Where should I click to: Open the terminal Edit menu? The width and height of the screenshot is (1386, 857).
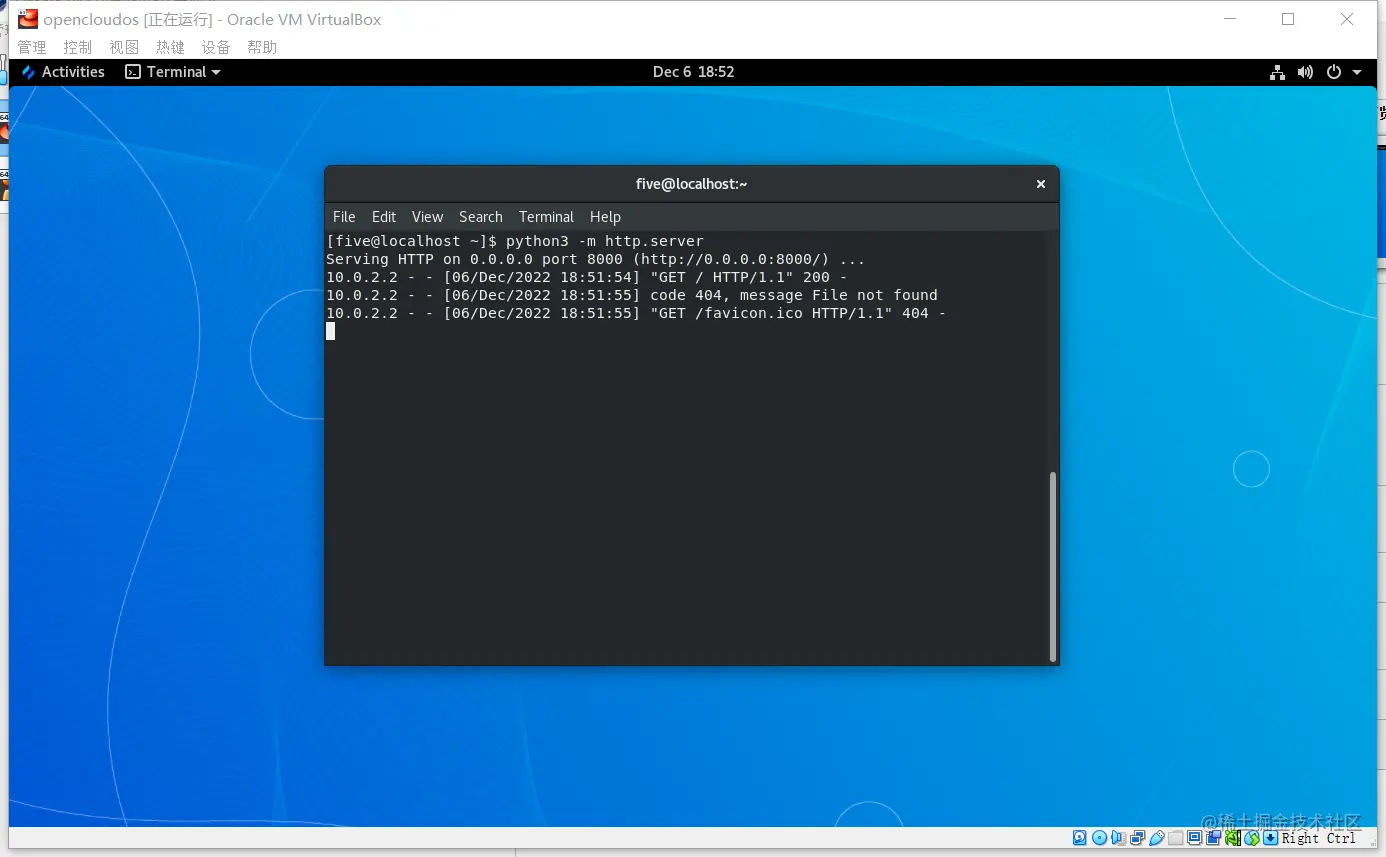point(384,217)
